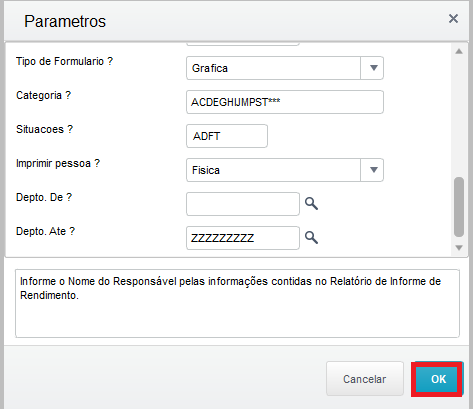Open the magnifier lookup beside Depto. Ate
This screenshot has height=409, width=473.
click(311, 237)
